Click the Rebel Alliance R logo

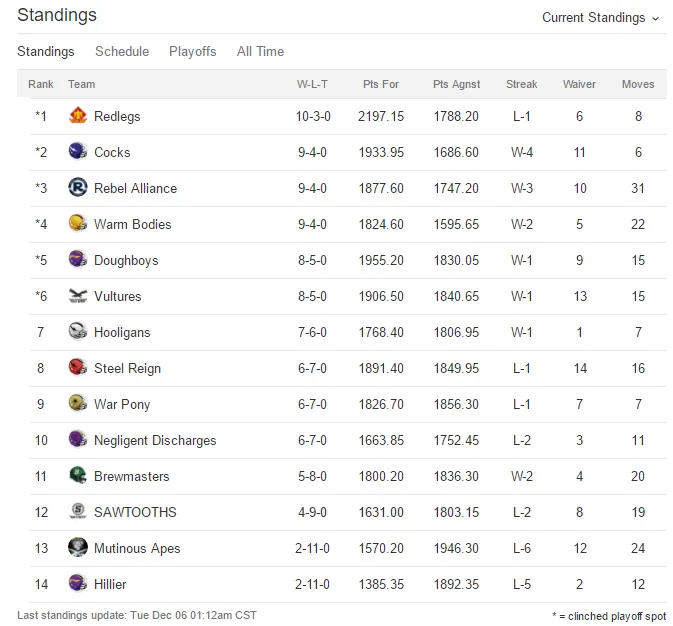[78, 188]
